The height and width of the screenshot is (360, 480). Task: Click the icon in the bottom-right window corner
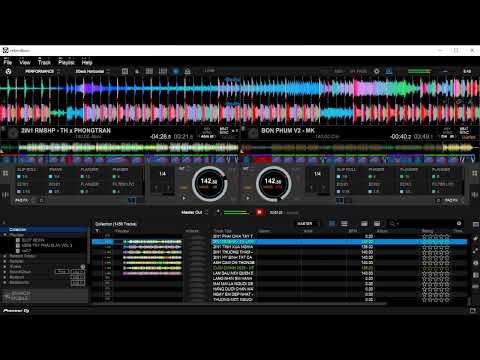(x=473, y=310)
